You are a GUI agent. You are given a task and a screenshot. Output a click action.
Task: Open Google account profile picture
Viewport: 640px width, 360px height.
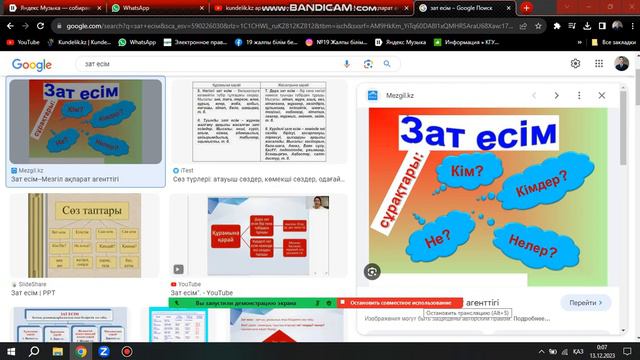(621, 64)
